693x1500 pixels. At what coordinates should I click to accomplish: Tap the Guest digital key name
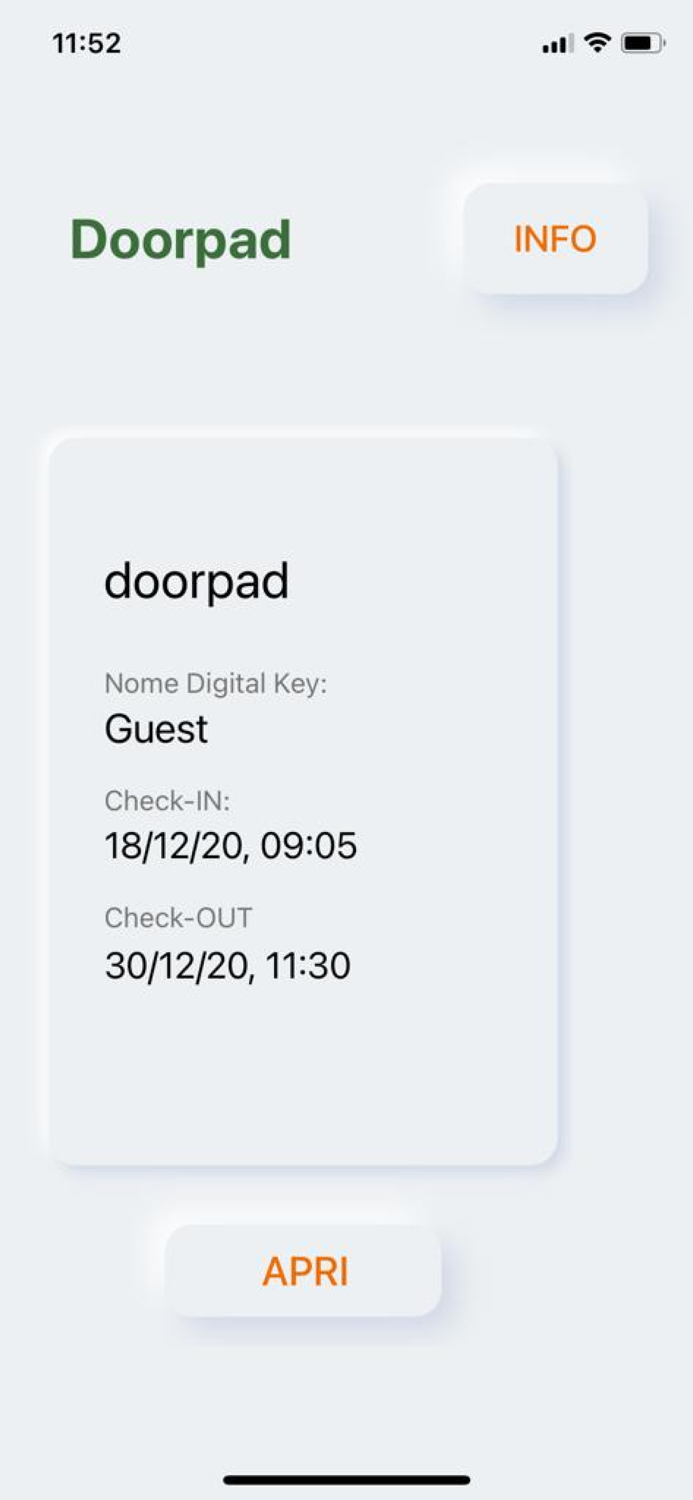(x=156, y=729)
